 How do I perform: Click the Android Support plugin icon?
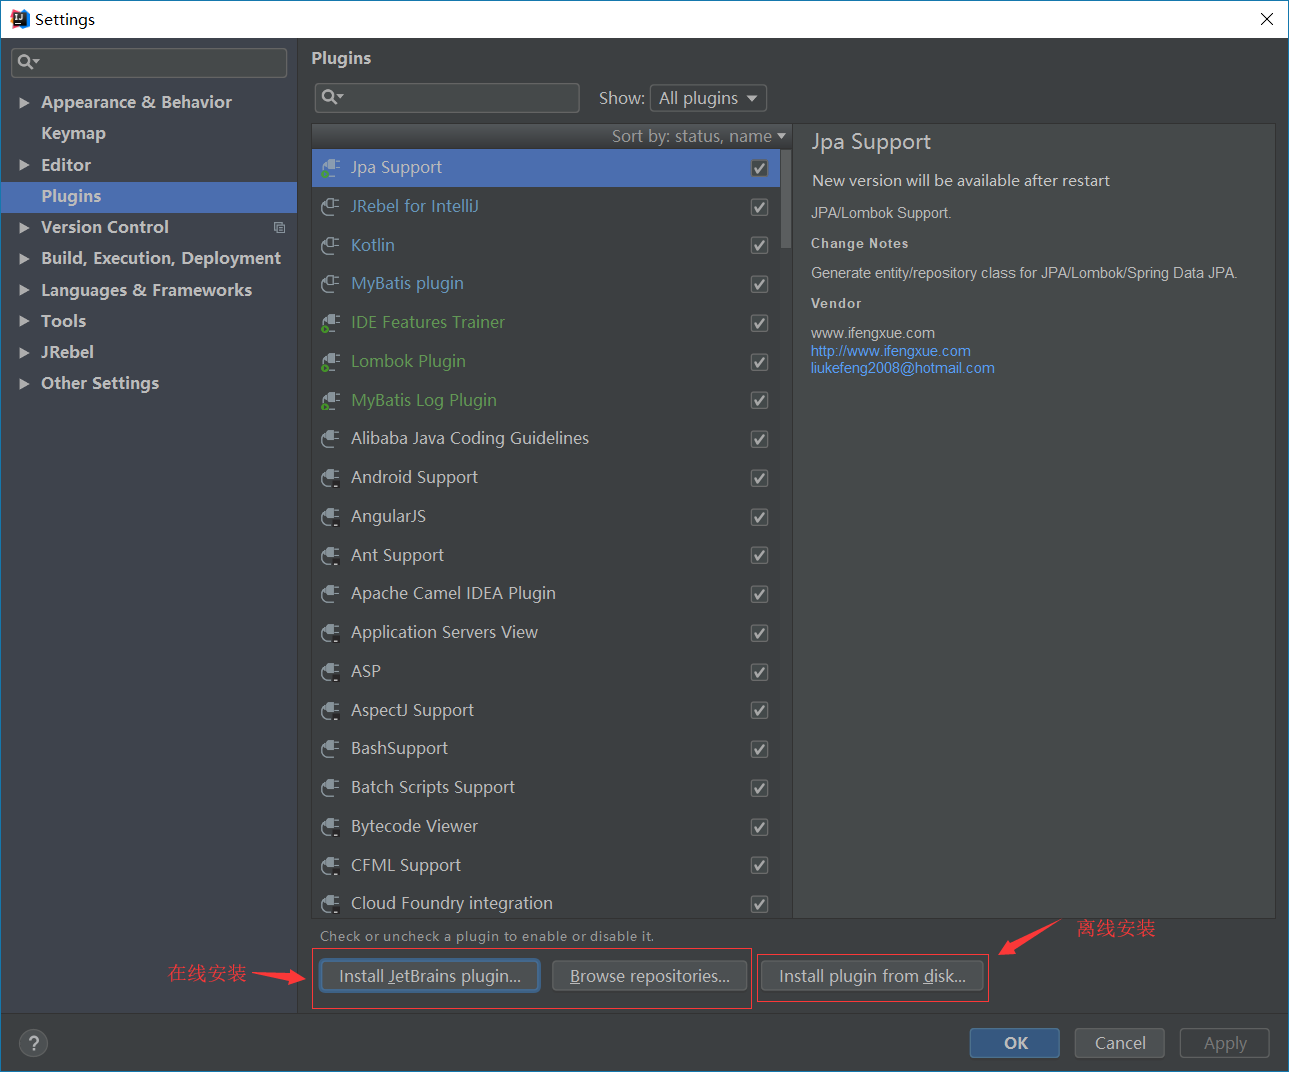tap(330, 478)
